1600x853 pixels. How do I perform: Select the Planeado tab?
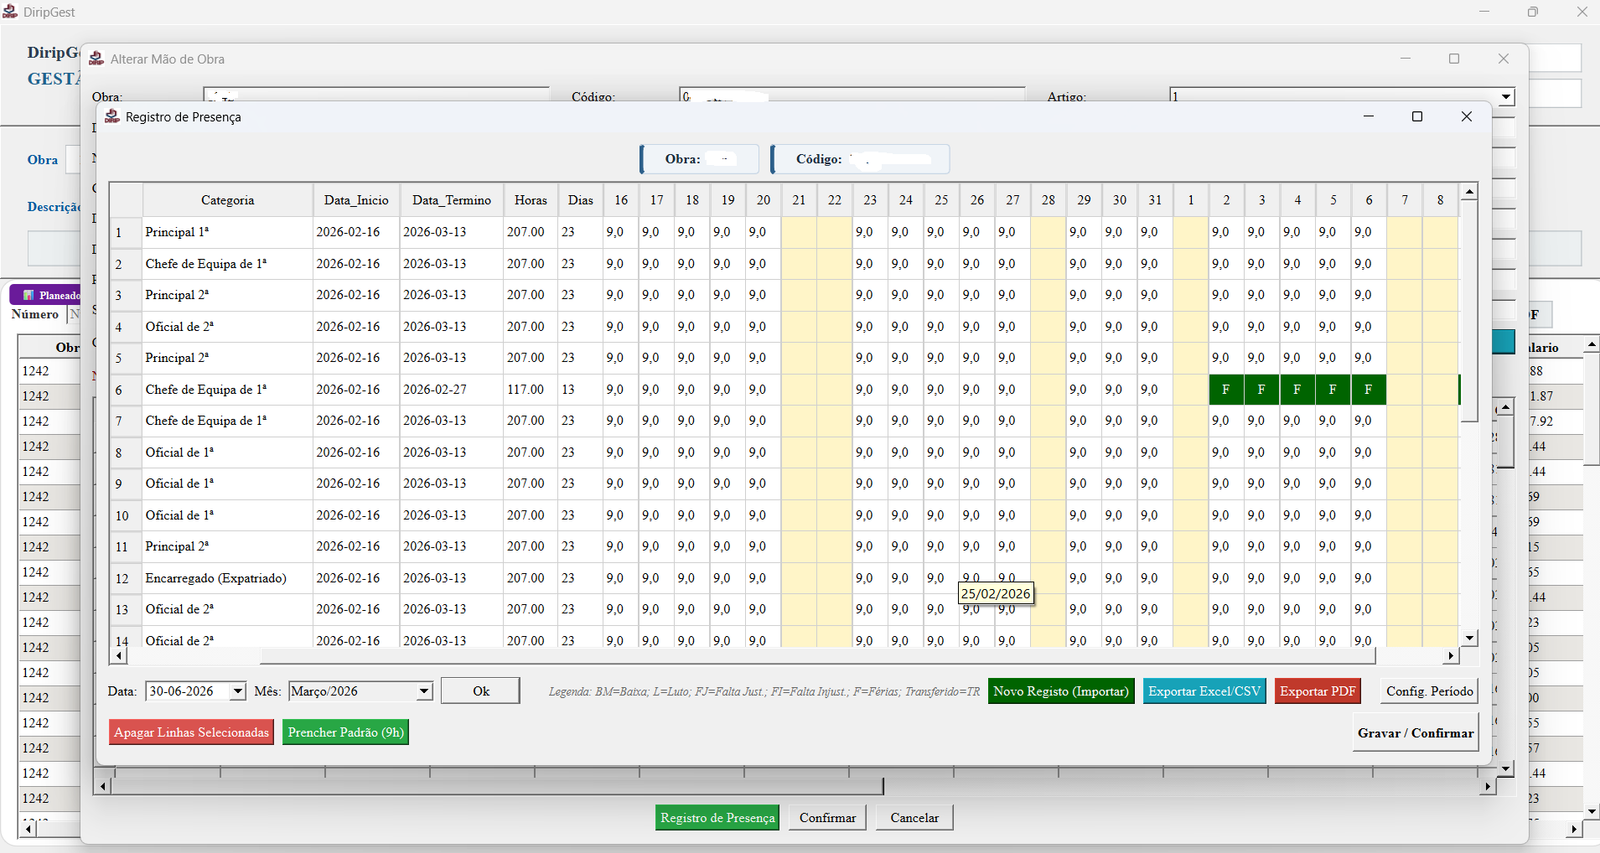pyautogui.click(x=45, y=295)
